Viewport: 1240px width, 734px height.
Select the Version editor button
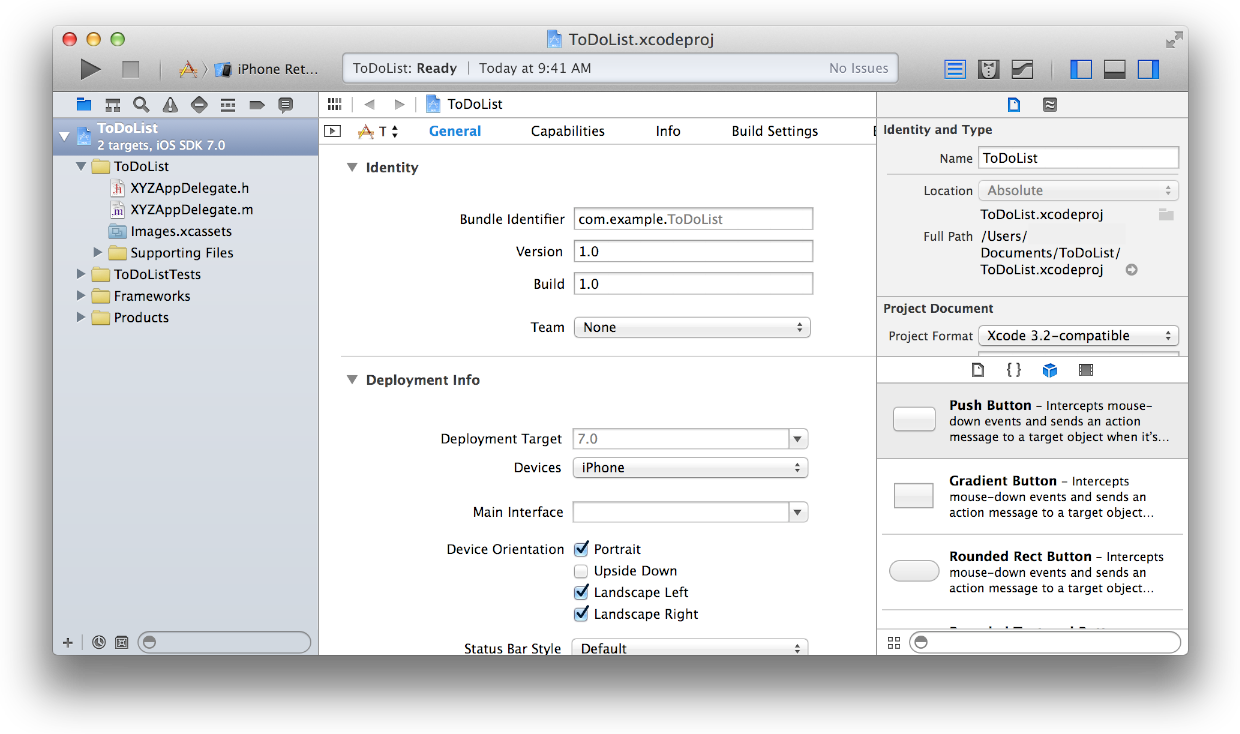(x=1022, y=69)
